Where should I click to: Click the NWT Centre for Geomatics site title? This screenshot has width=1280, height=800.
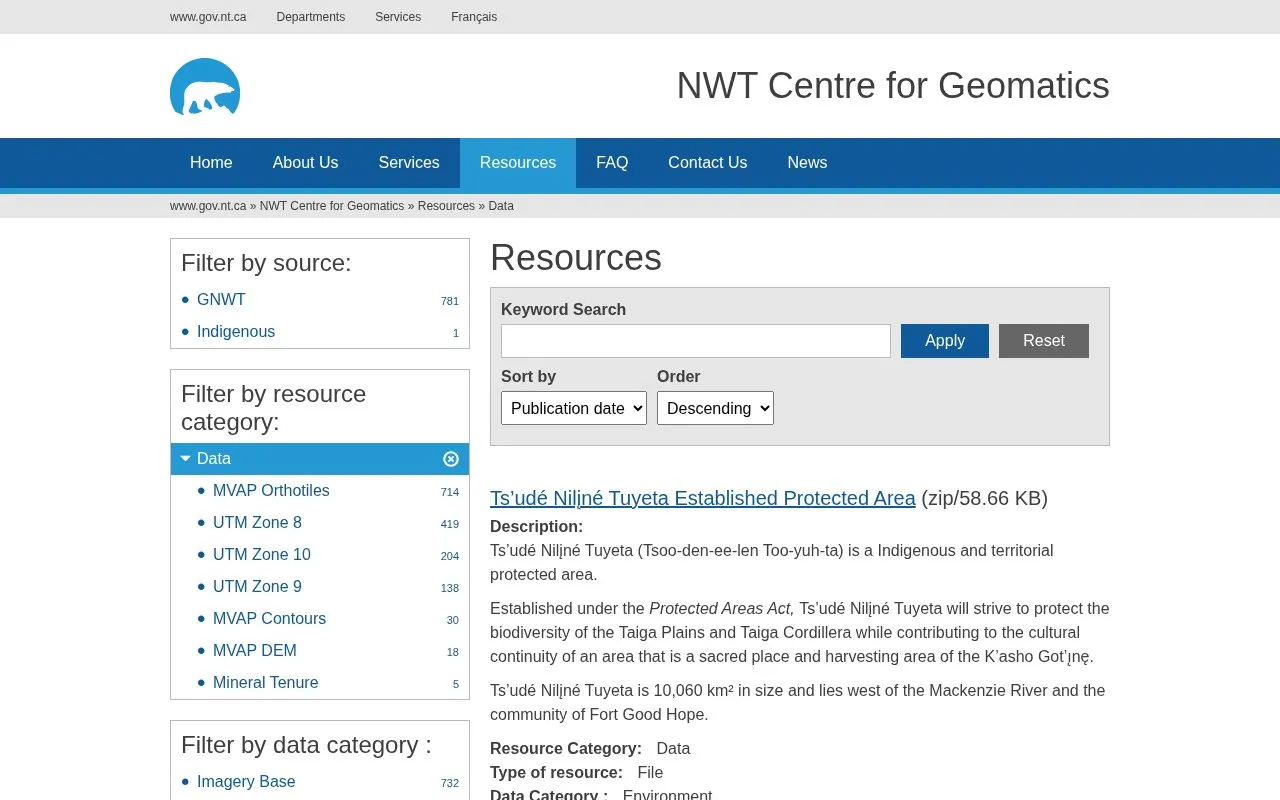click(x=893, y=86)
